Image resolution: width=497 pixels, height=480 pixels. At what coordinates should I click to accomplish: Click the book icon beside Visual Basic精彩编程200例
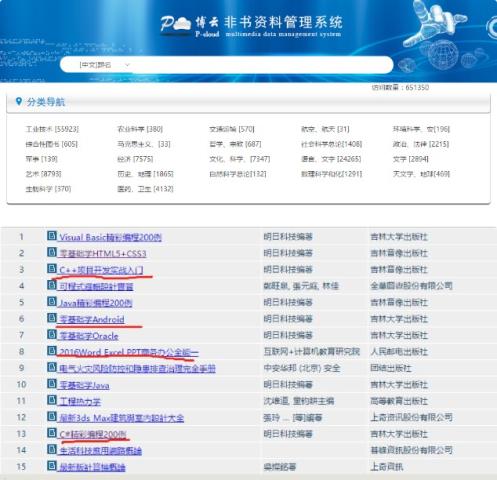(x=52, y=236)
